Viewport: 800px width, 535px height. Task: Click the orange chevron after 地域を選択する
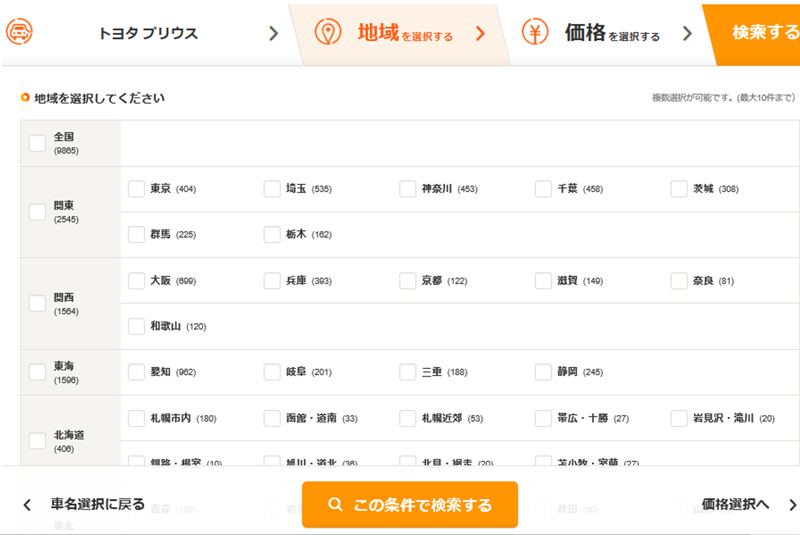[x=480, y=34]
